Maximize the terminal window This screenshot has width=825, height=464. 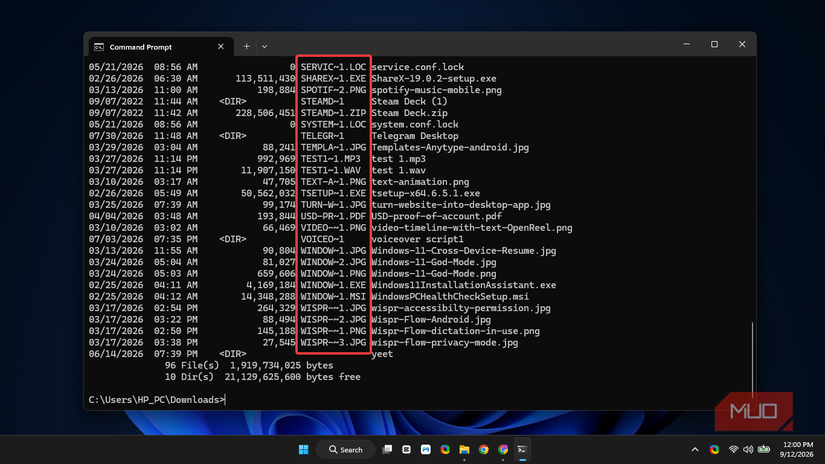coord(714,44)
